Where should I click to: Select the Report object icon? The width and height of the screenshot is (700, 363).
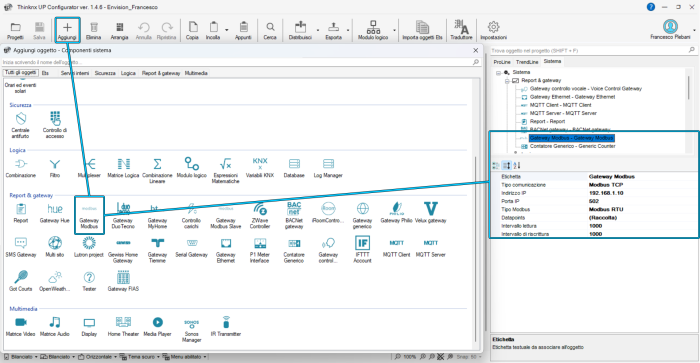pos(21,213)
